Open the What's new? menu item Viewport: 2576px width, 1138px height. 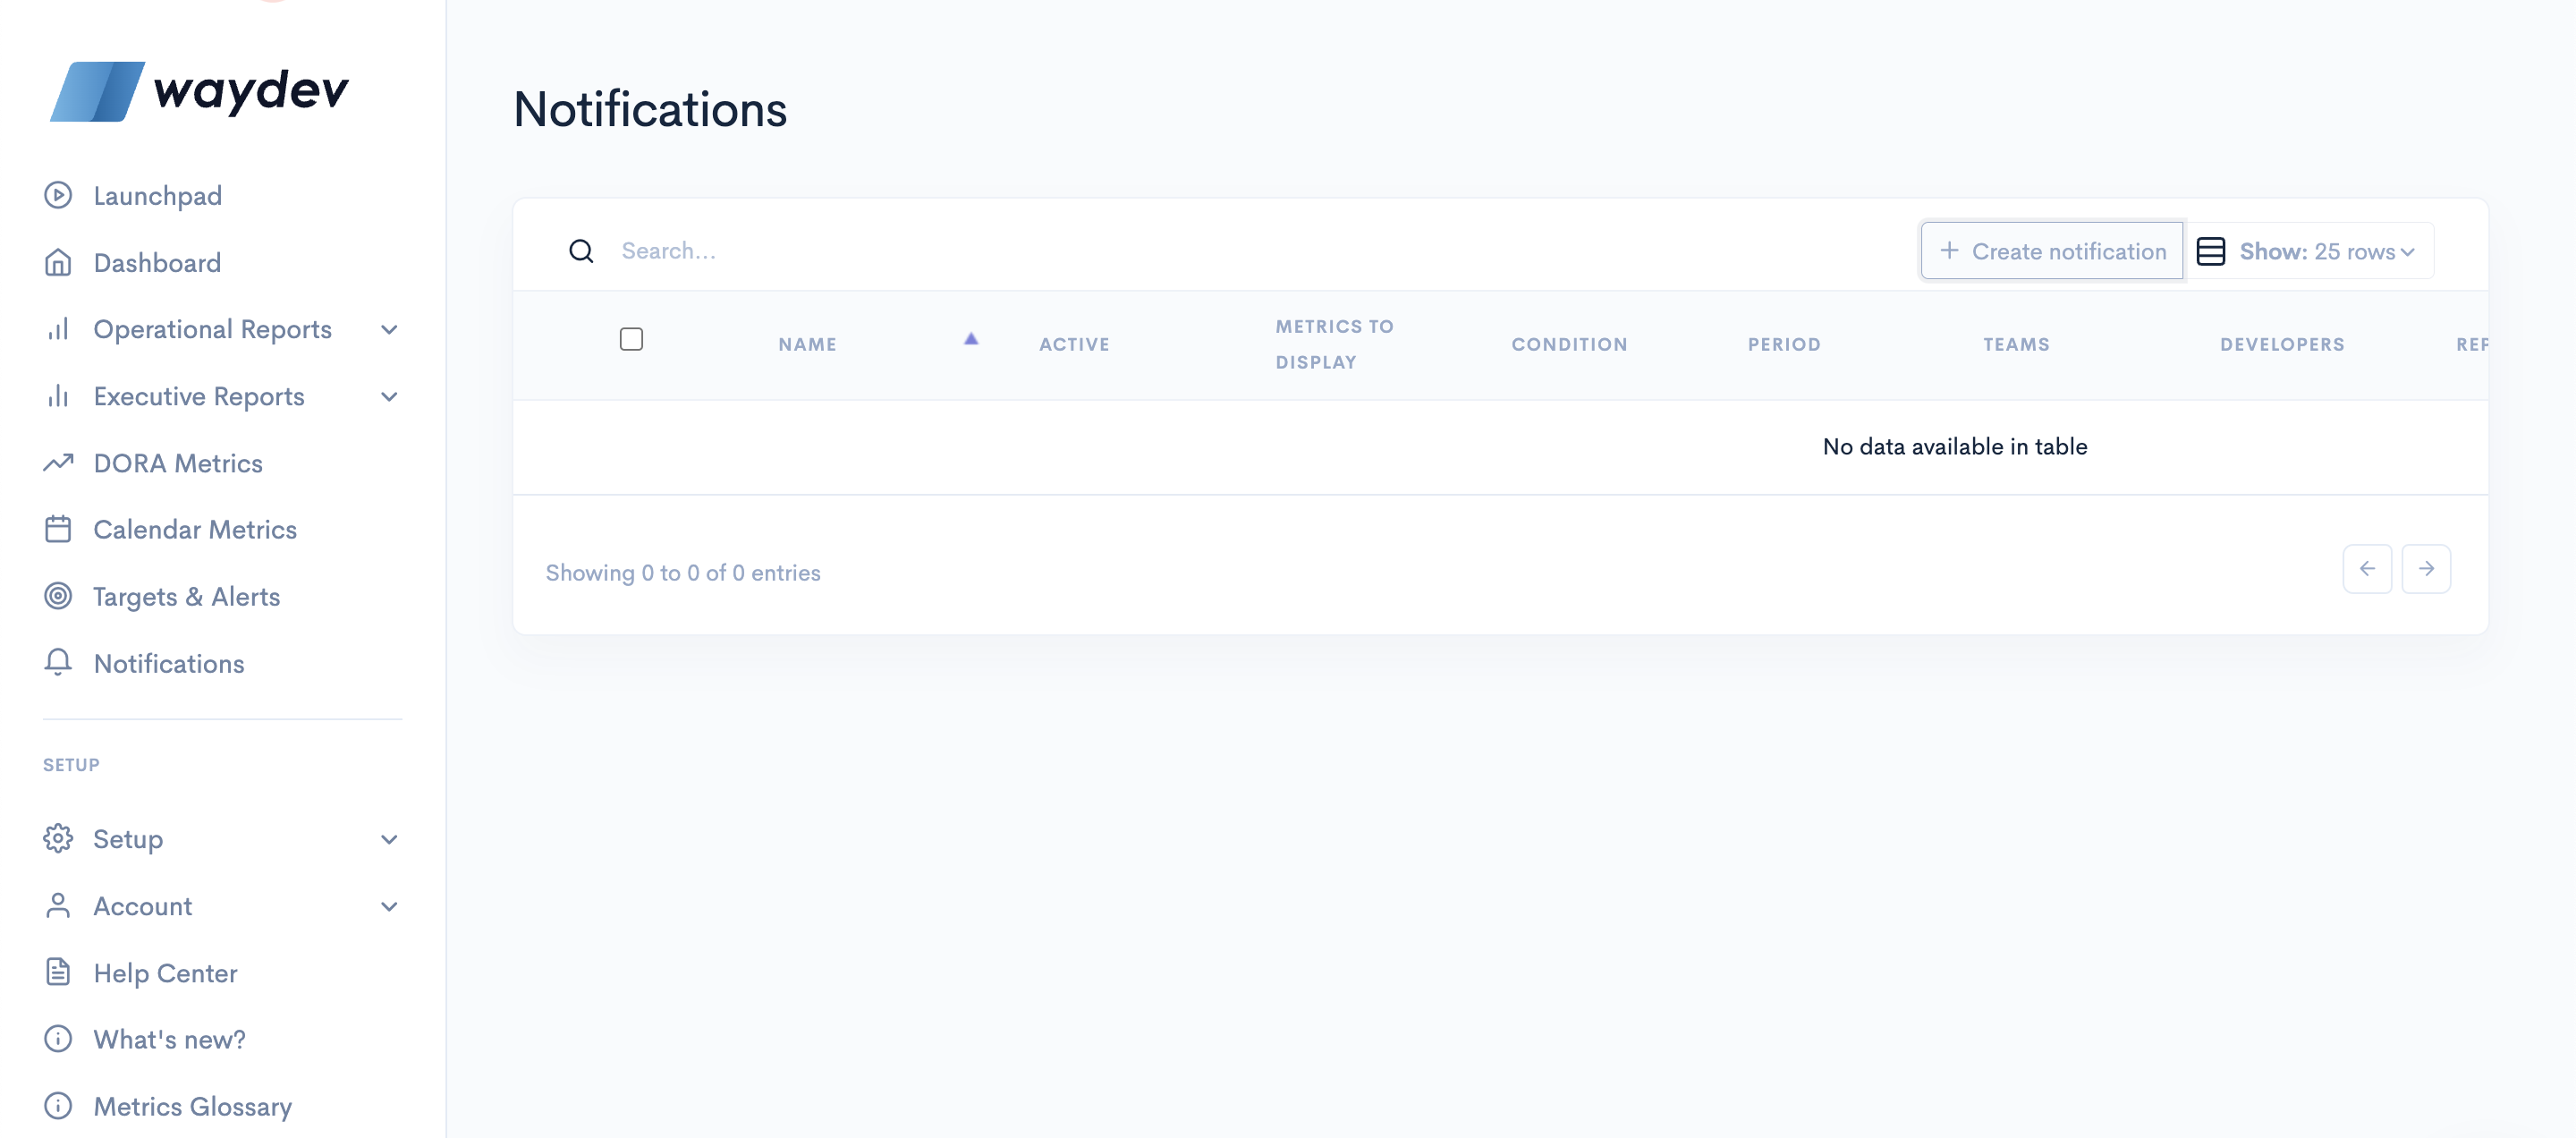tap(169, 1039)
